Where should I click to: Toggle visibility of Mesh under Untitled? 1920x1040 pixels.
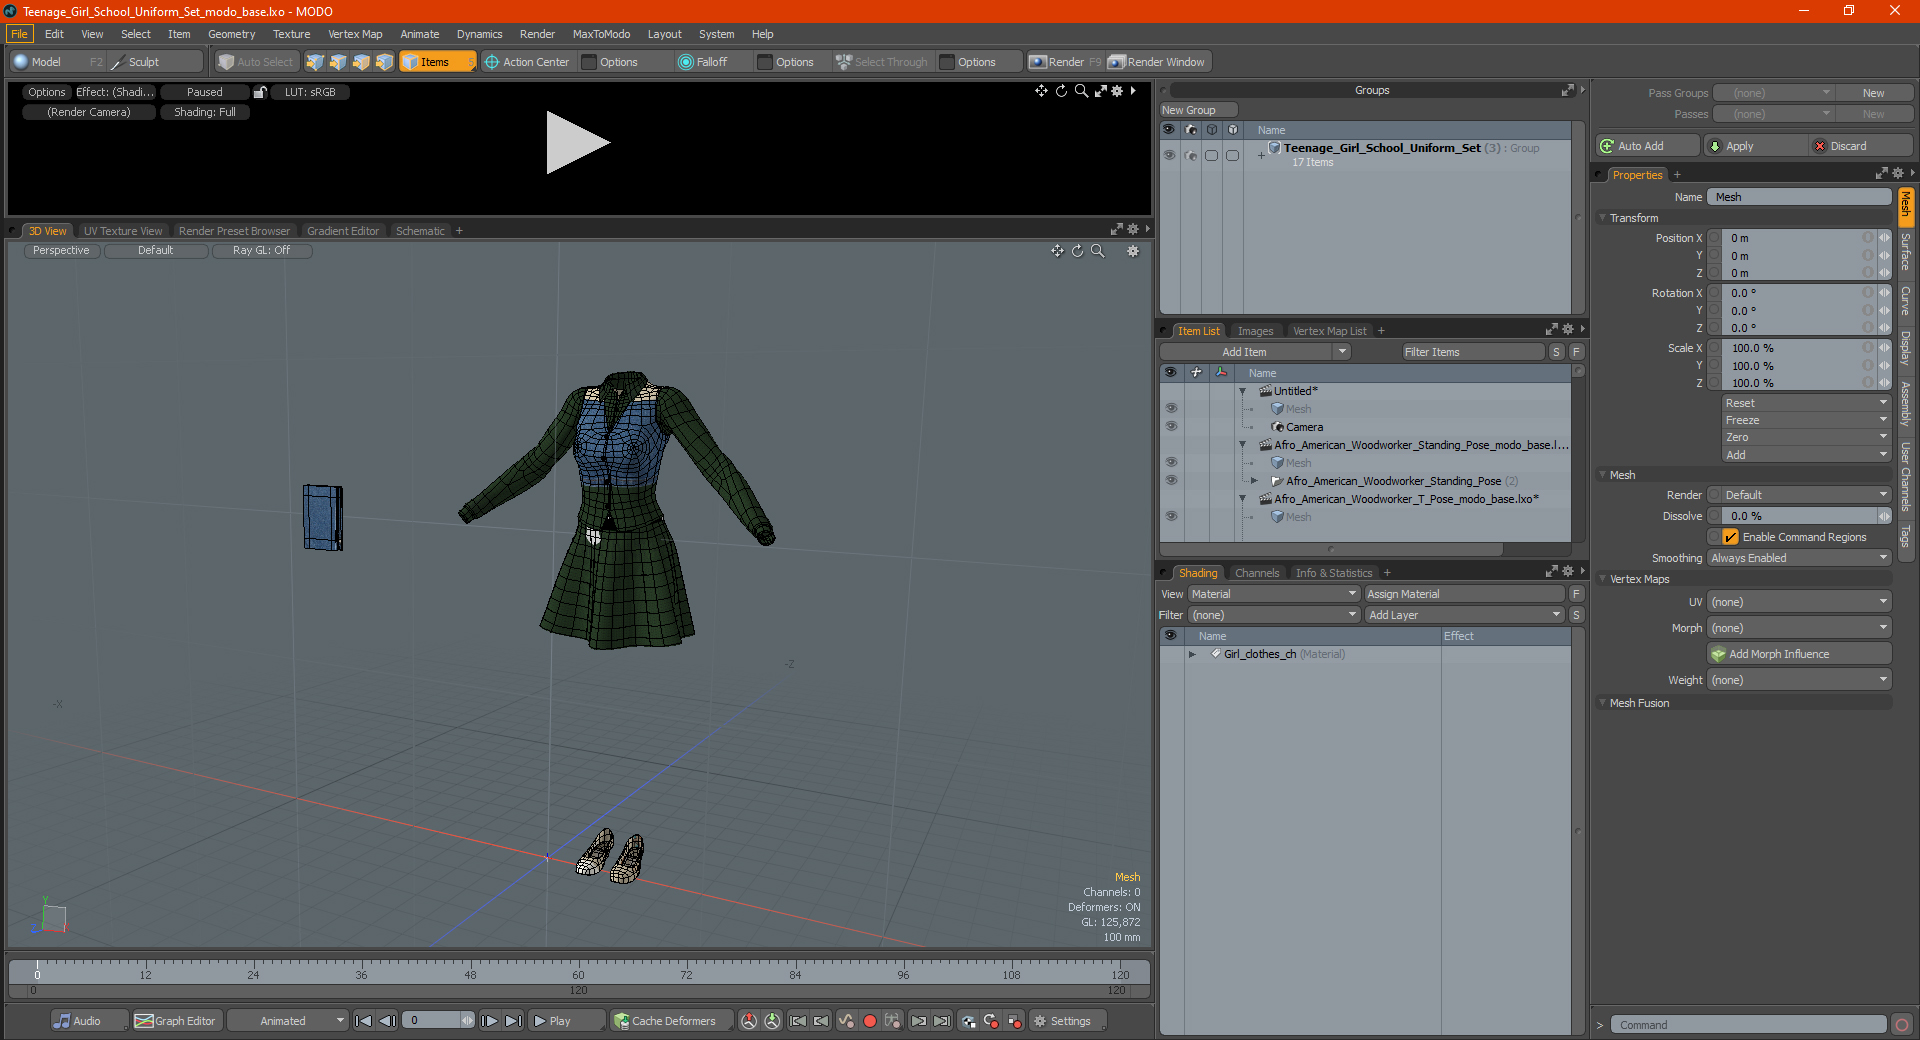point(1170,409)
